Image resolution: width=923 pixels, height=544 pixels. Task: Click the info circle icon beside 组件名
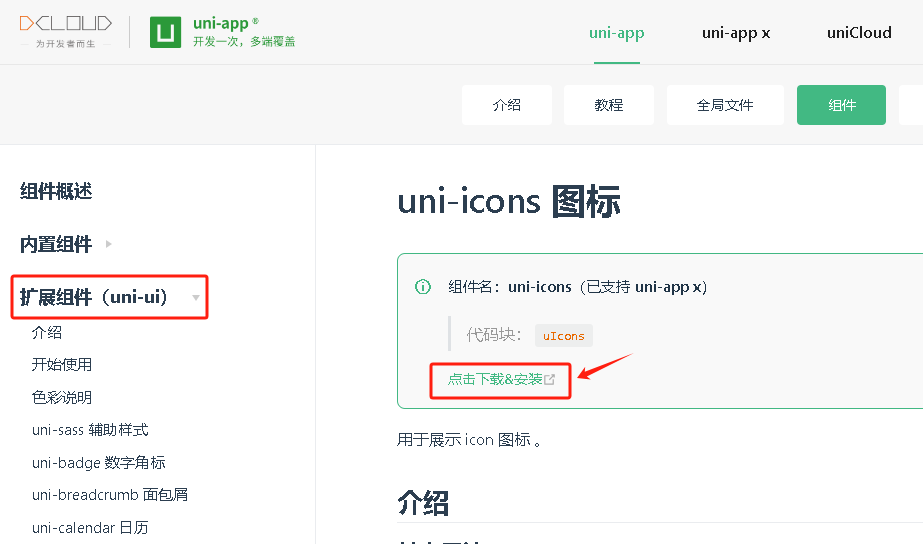tap(423, 287)
